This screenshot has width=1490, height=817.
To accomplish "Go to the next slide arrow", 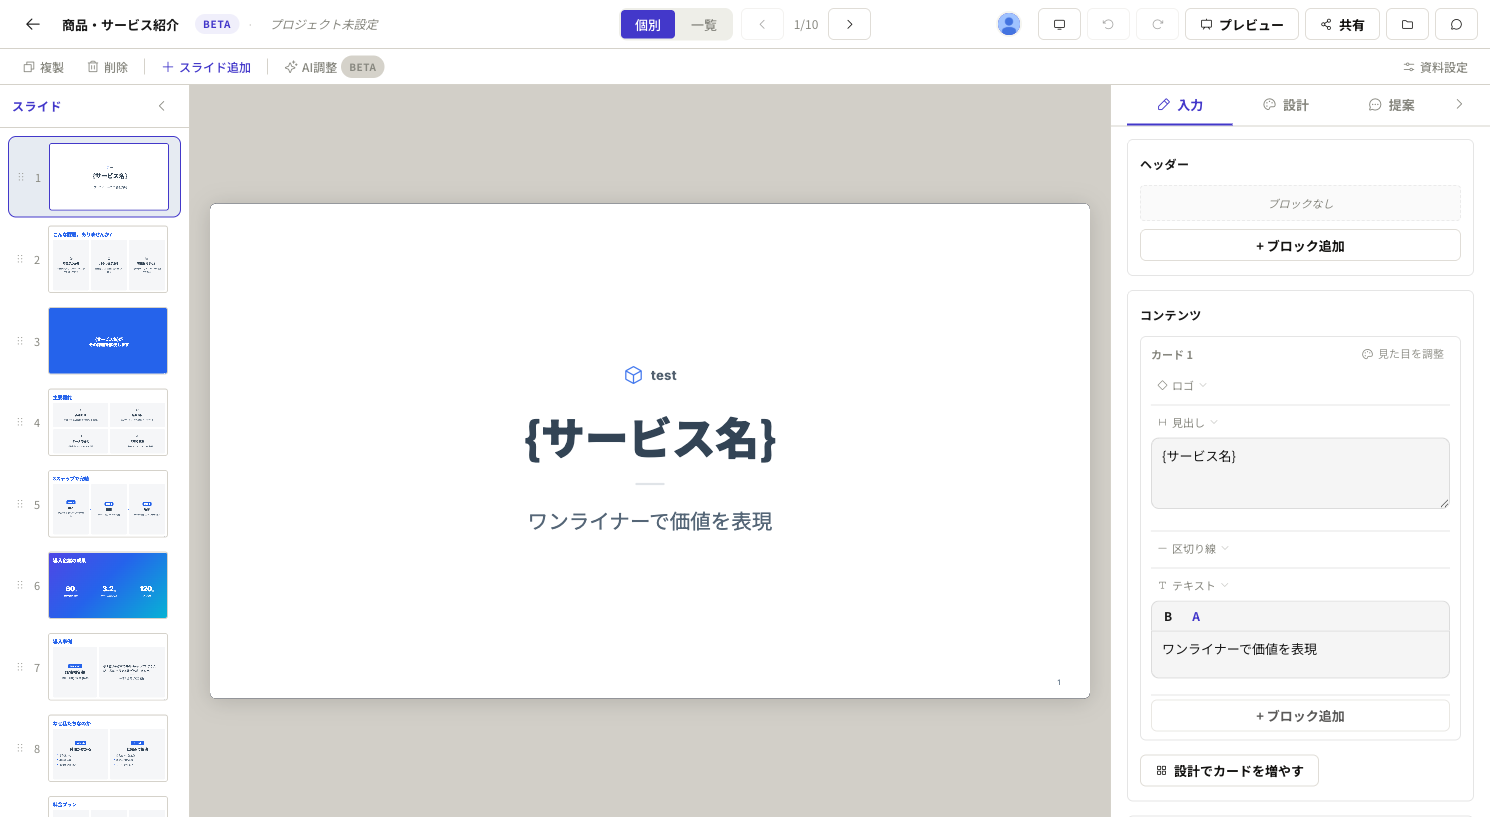I will coord(849,24).
